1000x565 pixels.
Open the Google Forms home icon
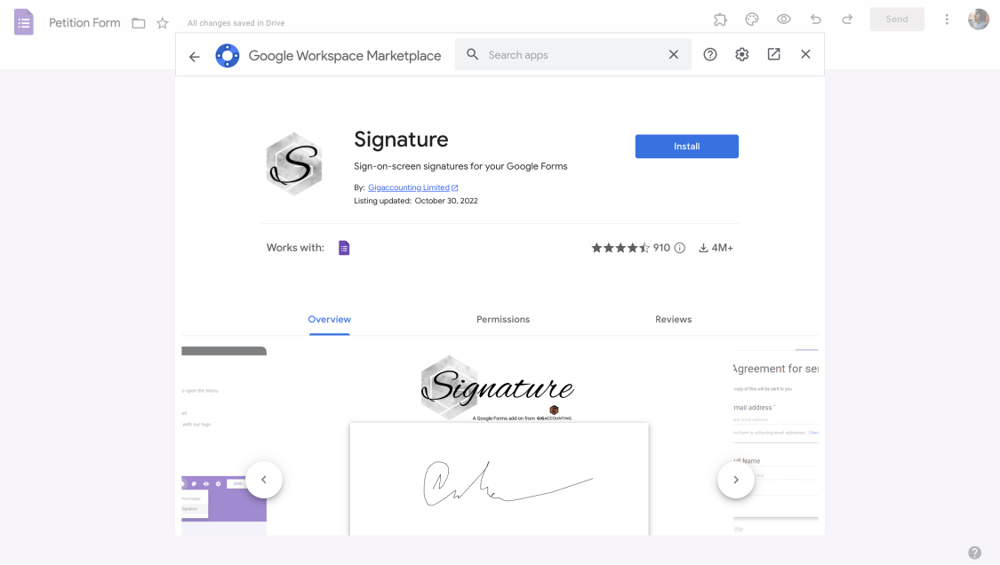coord(24,22)
